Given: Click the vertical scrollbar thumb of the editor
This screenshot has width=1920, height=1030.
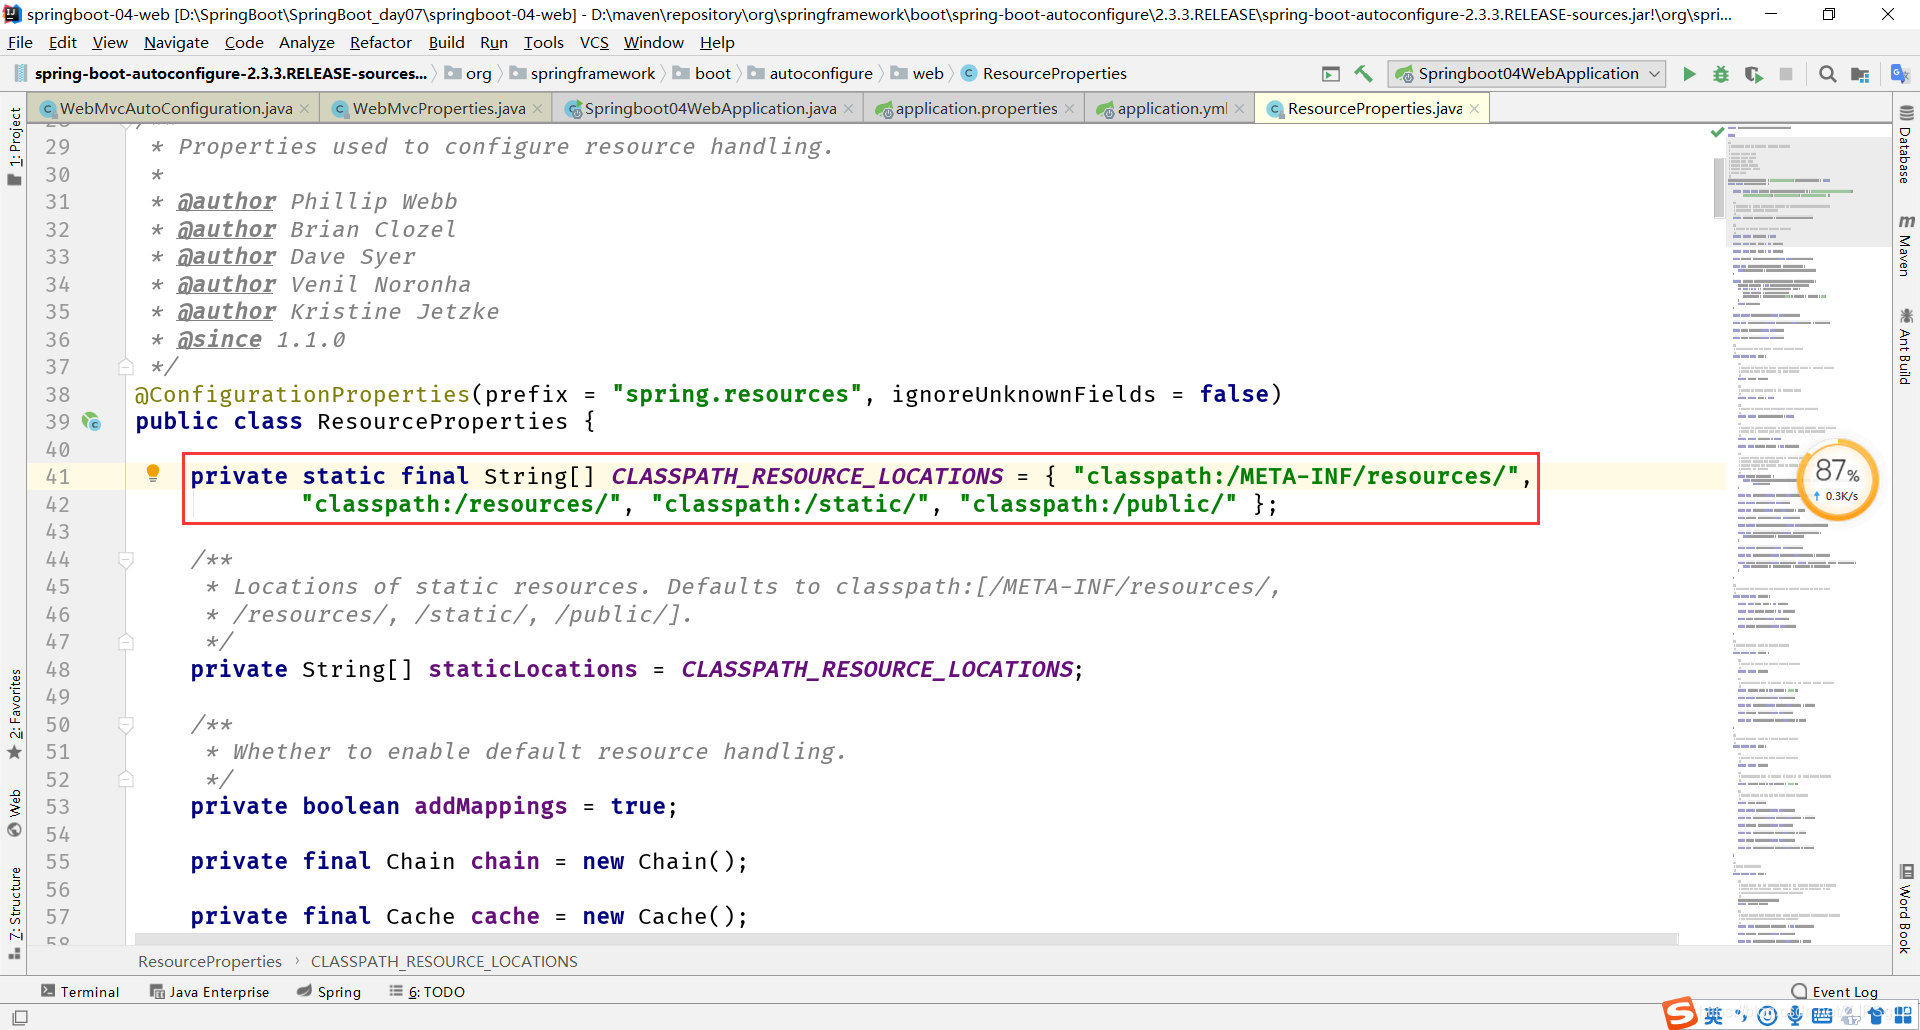Looking at the screenshot, I should pos(1719,187).
